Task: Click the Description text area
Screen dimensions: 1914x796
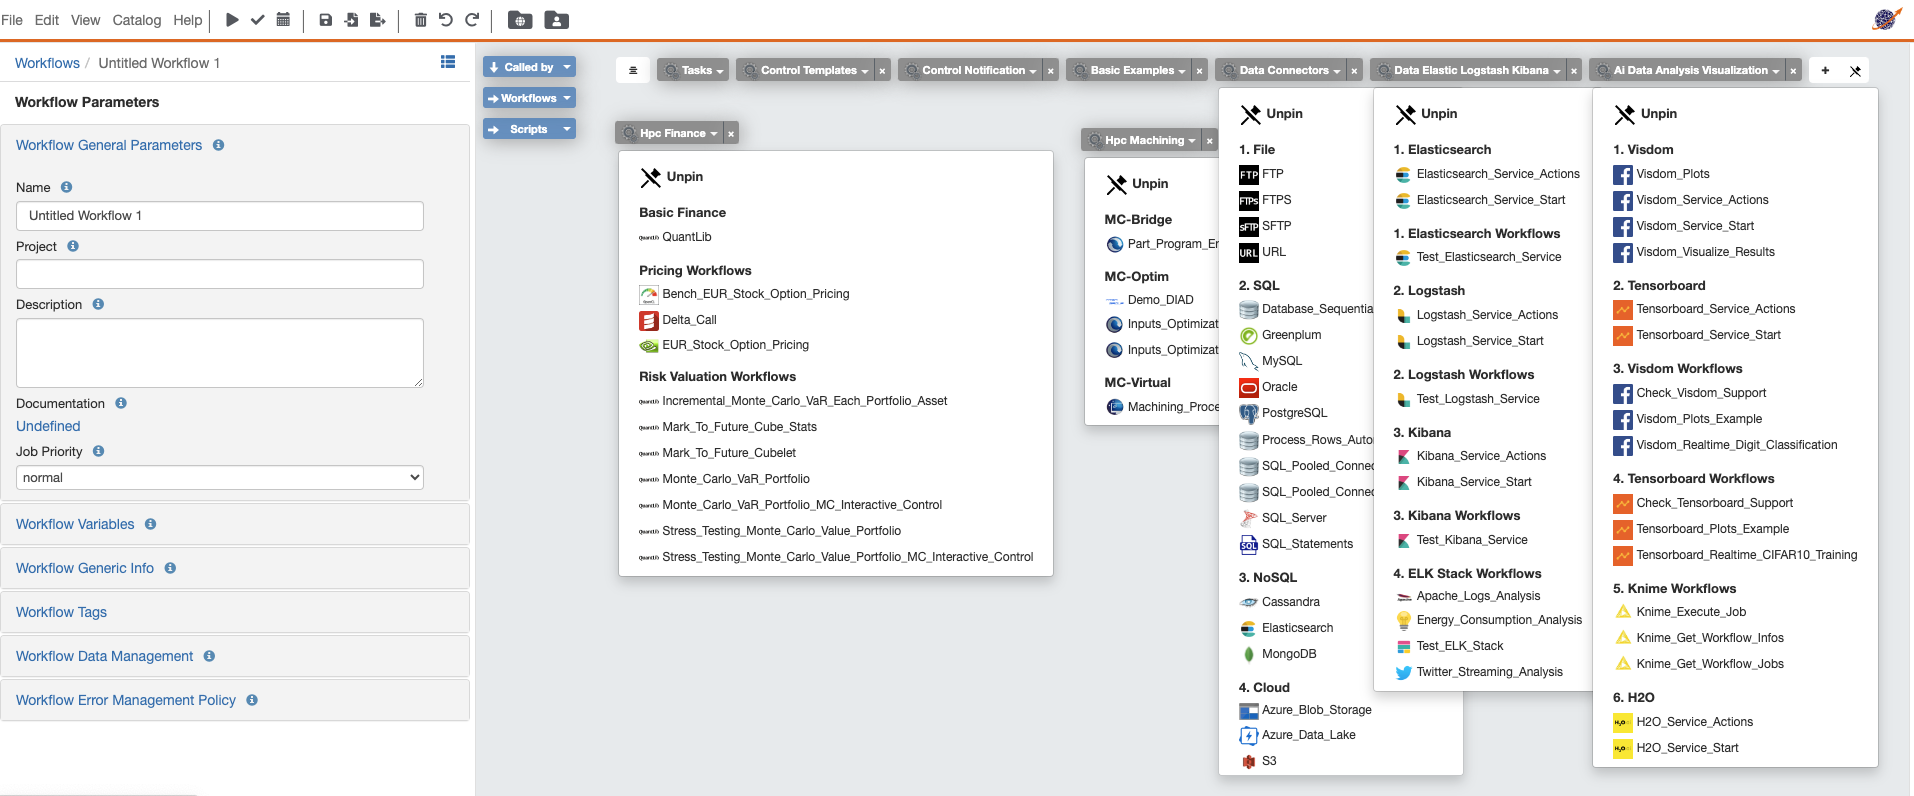Action: (220, 353)
